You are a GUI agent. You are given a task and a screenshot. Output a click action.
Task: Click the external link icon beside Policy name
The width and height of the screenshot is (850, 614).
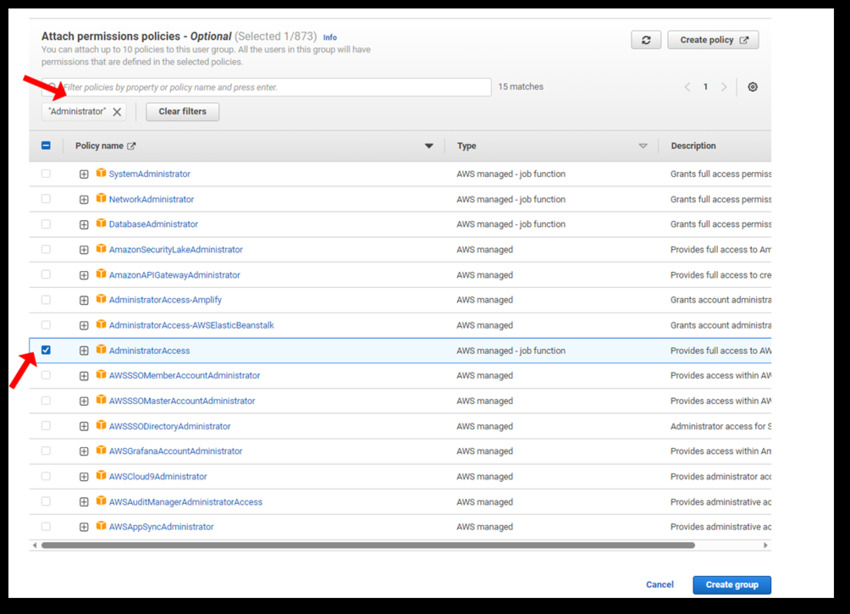[x=131, y=146]
